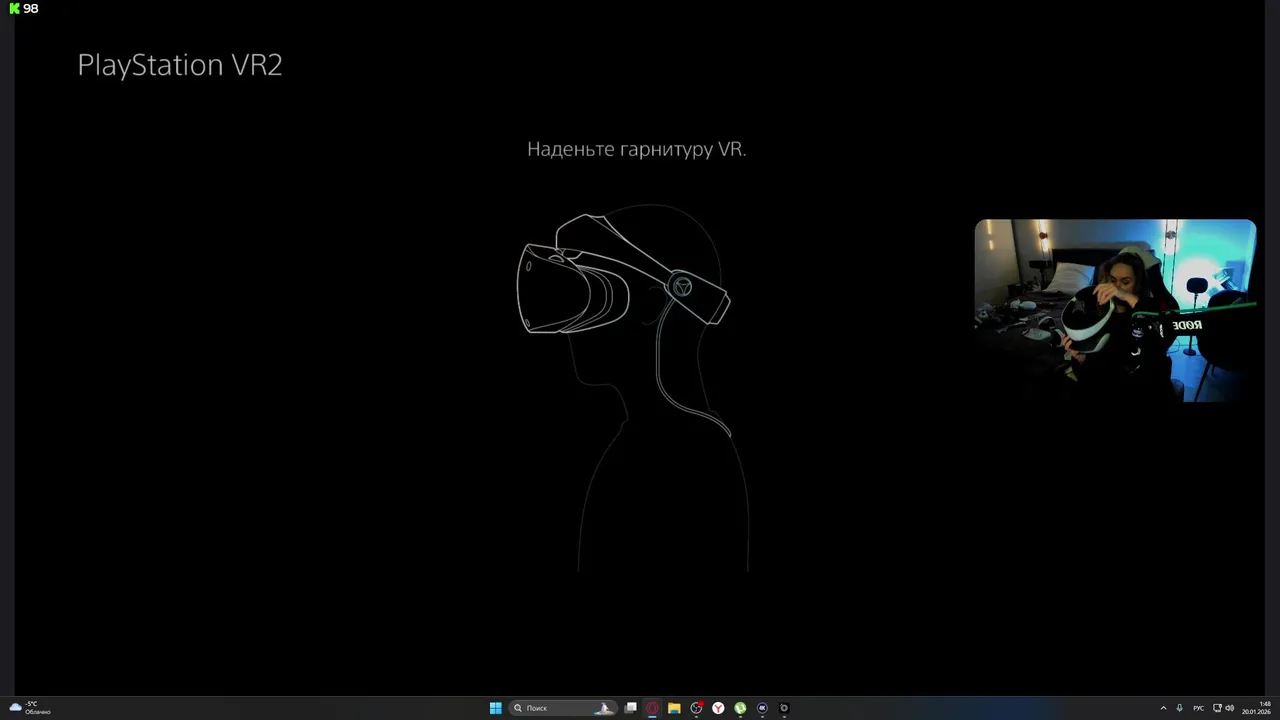
Task: Click the PlayStation VR2 title text
Action: tap(180, 65)
